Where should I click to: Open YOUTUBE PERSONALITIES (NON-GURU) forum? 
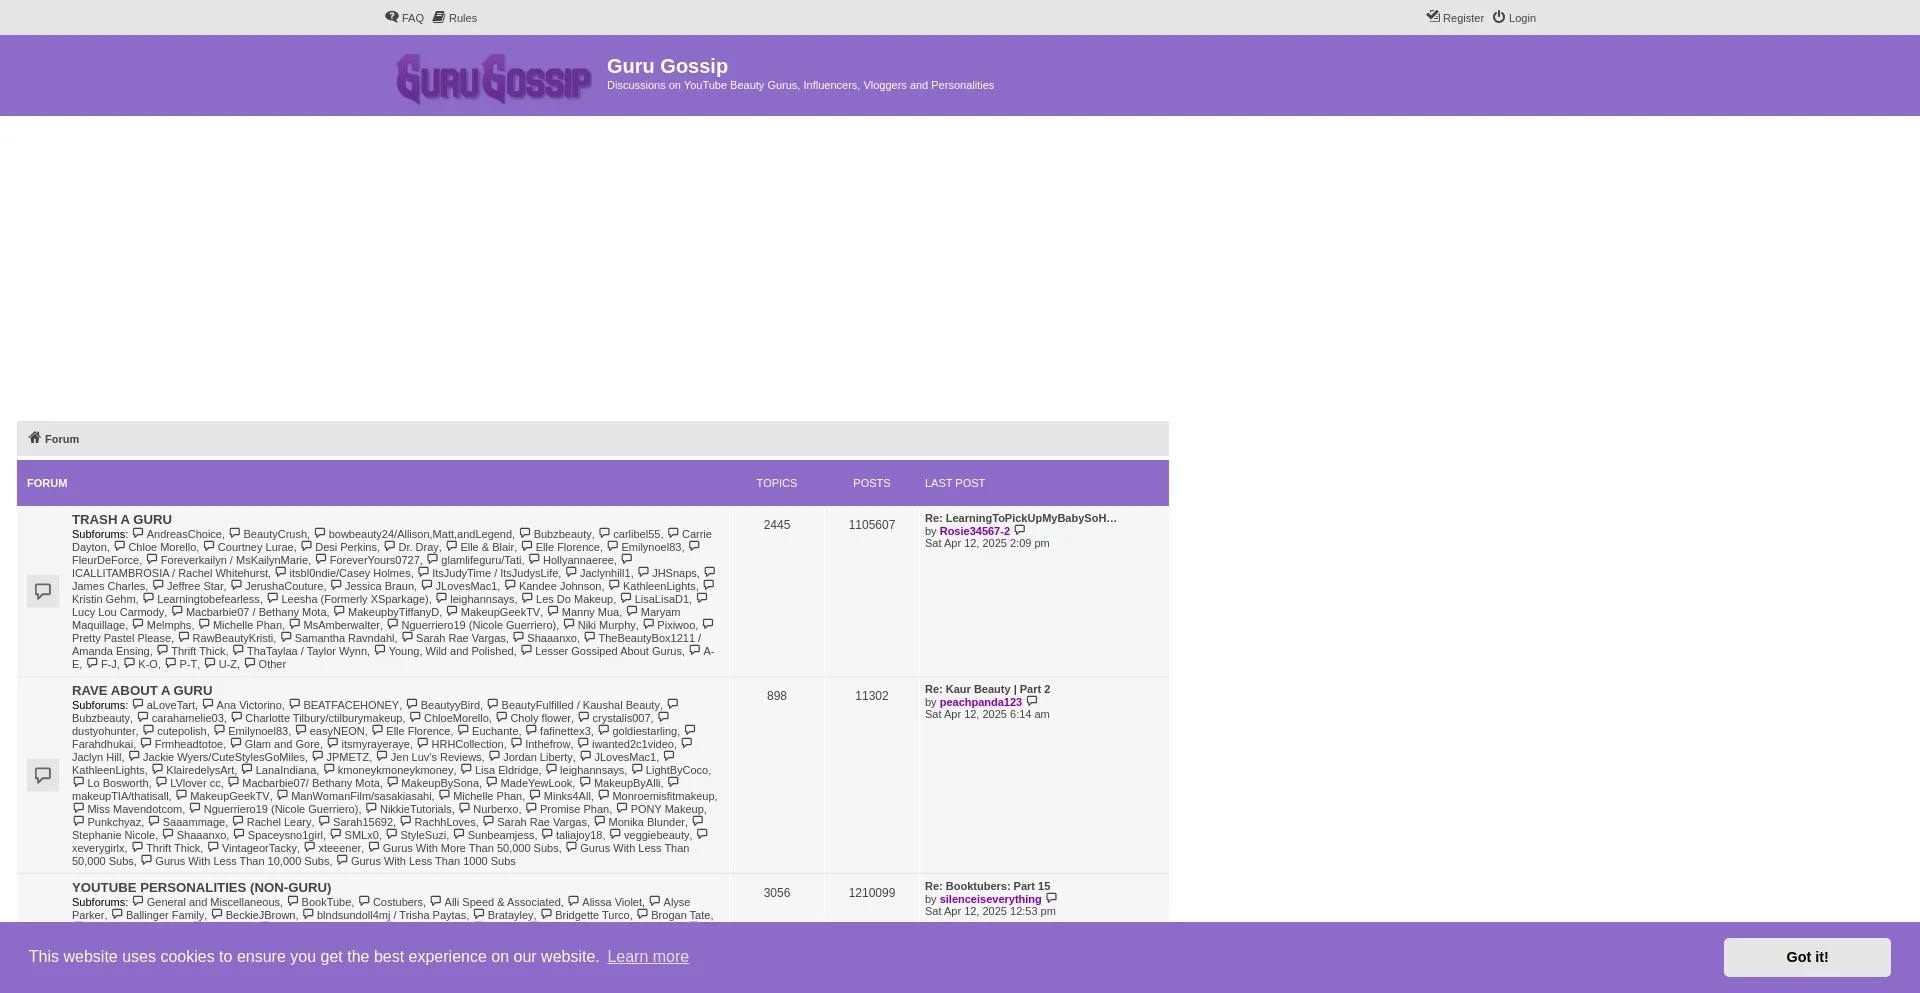pos(201,888)
